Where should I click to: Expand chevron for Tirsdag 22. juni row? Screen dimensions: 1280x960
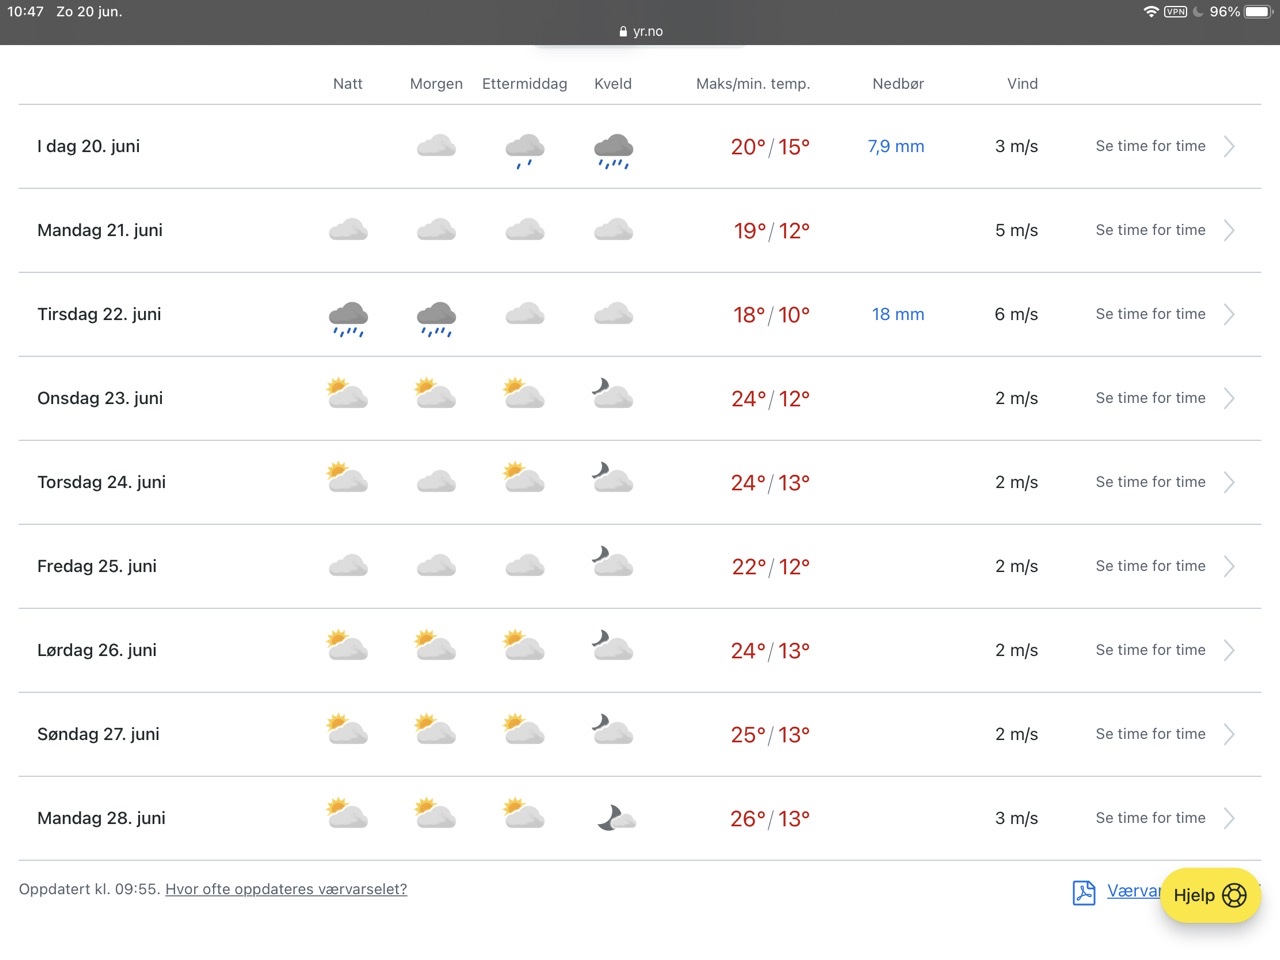pos(1230,314)
